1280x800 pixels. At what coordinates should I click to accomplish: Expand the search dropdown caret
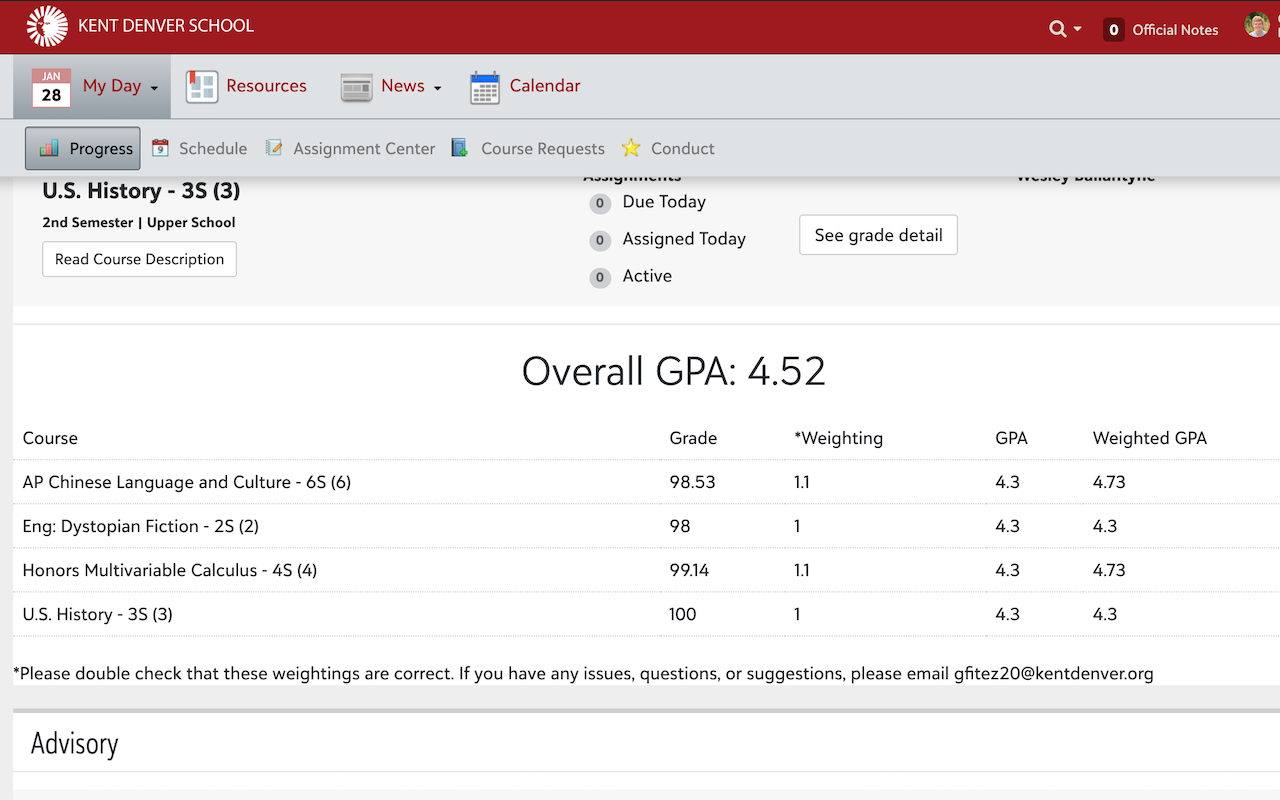pyautogui.click(x=1077, y=30)
